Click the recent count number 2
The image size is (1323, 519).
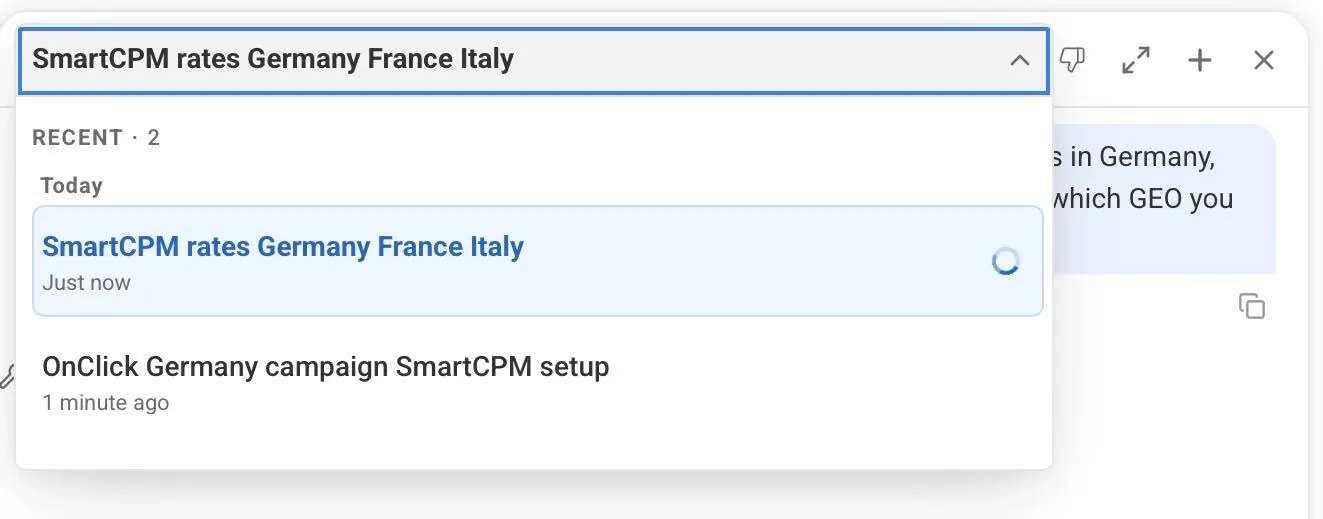click(x=153, y=138)
